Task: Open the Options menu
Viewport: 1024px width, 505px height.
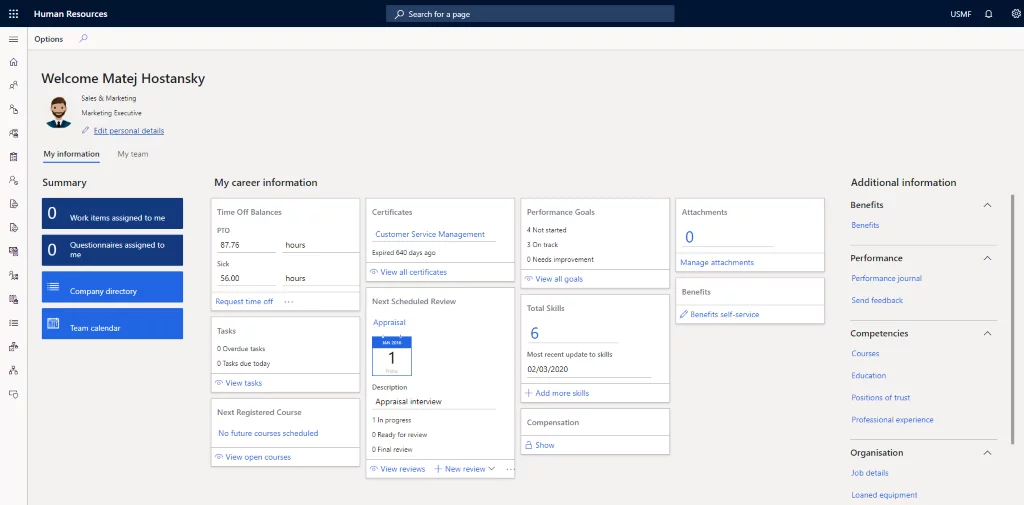Action: (x=49, y=39)
